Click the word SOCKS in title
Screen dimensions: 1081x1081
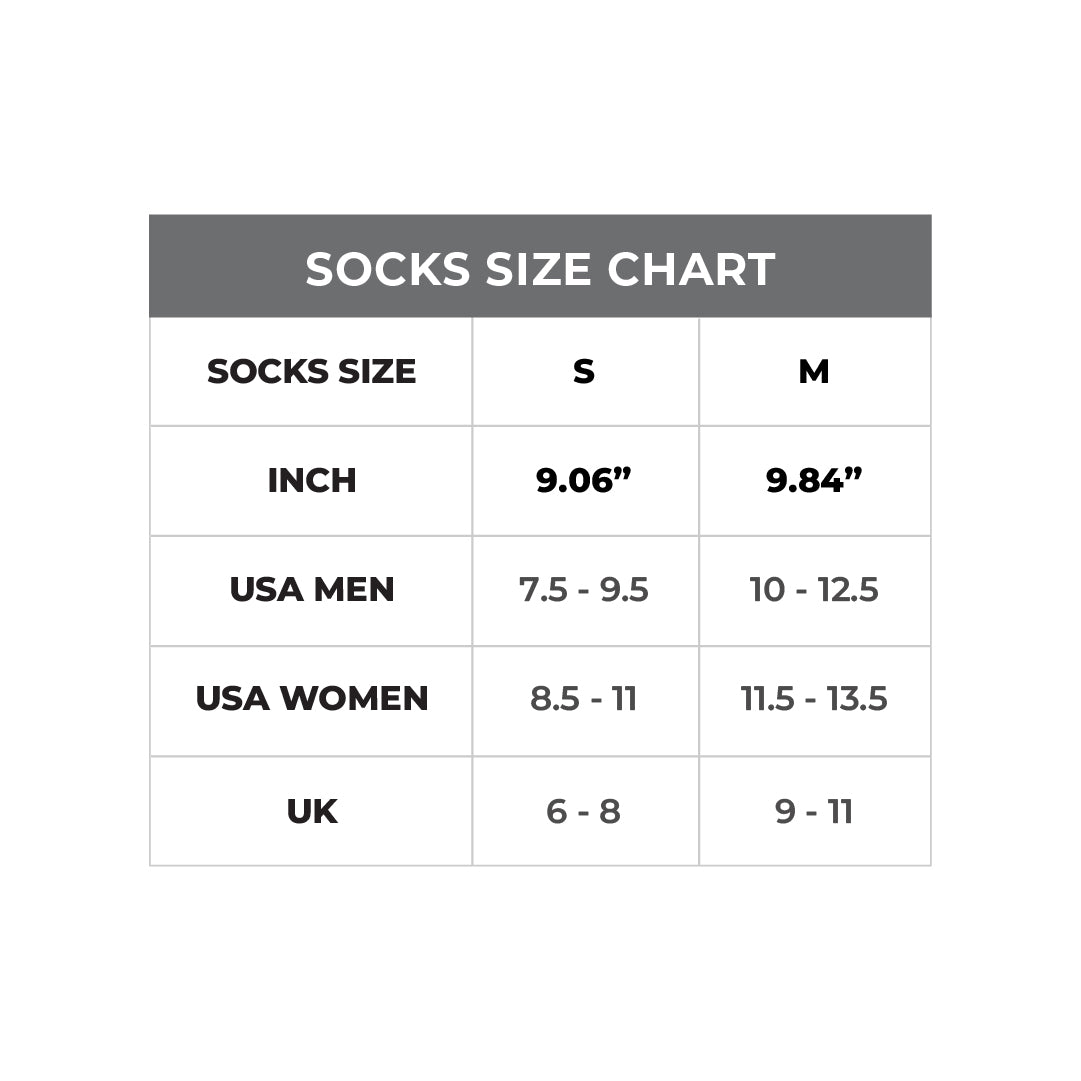coord(387,270)
